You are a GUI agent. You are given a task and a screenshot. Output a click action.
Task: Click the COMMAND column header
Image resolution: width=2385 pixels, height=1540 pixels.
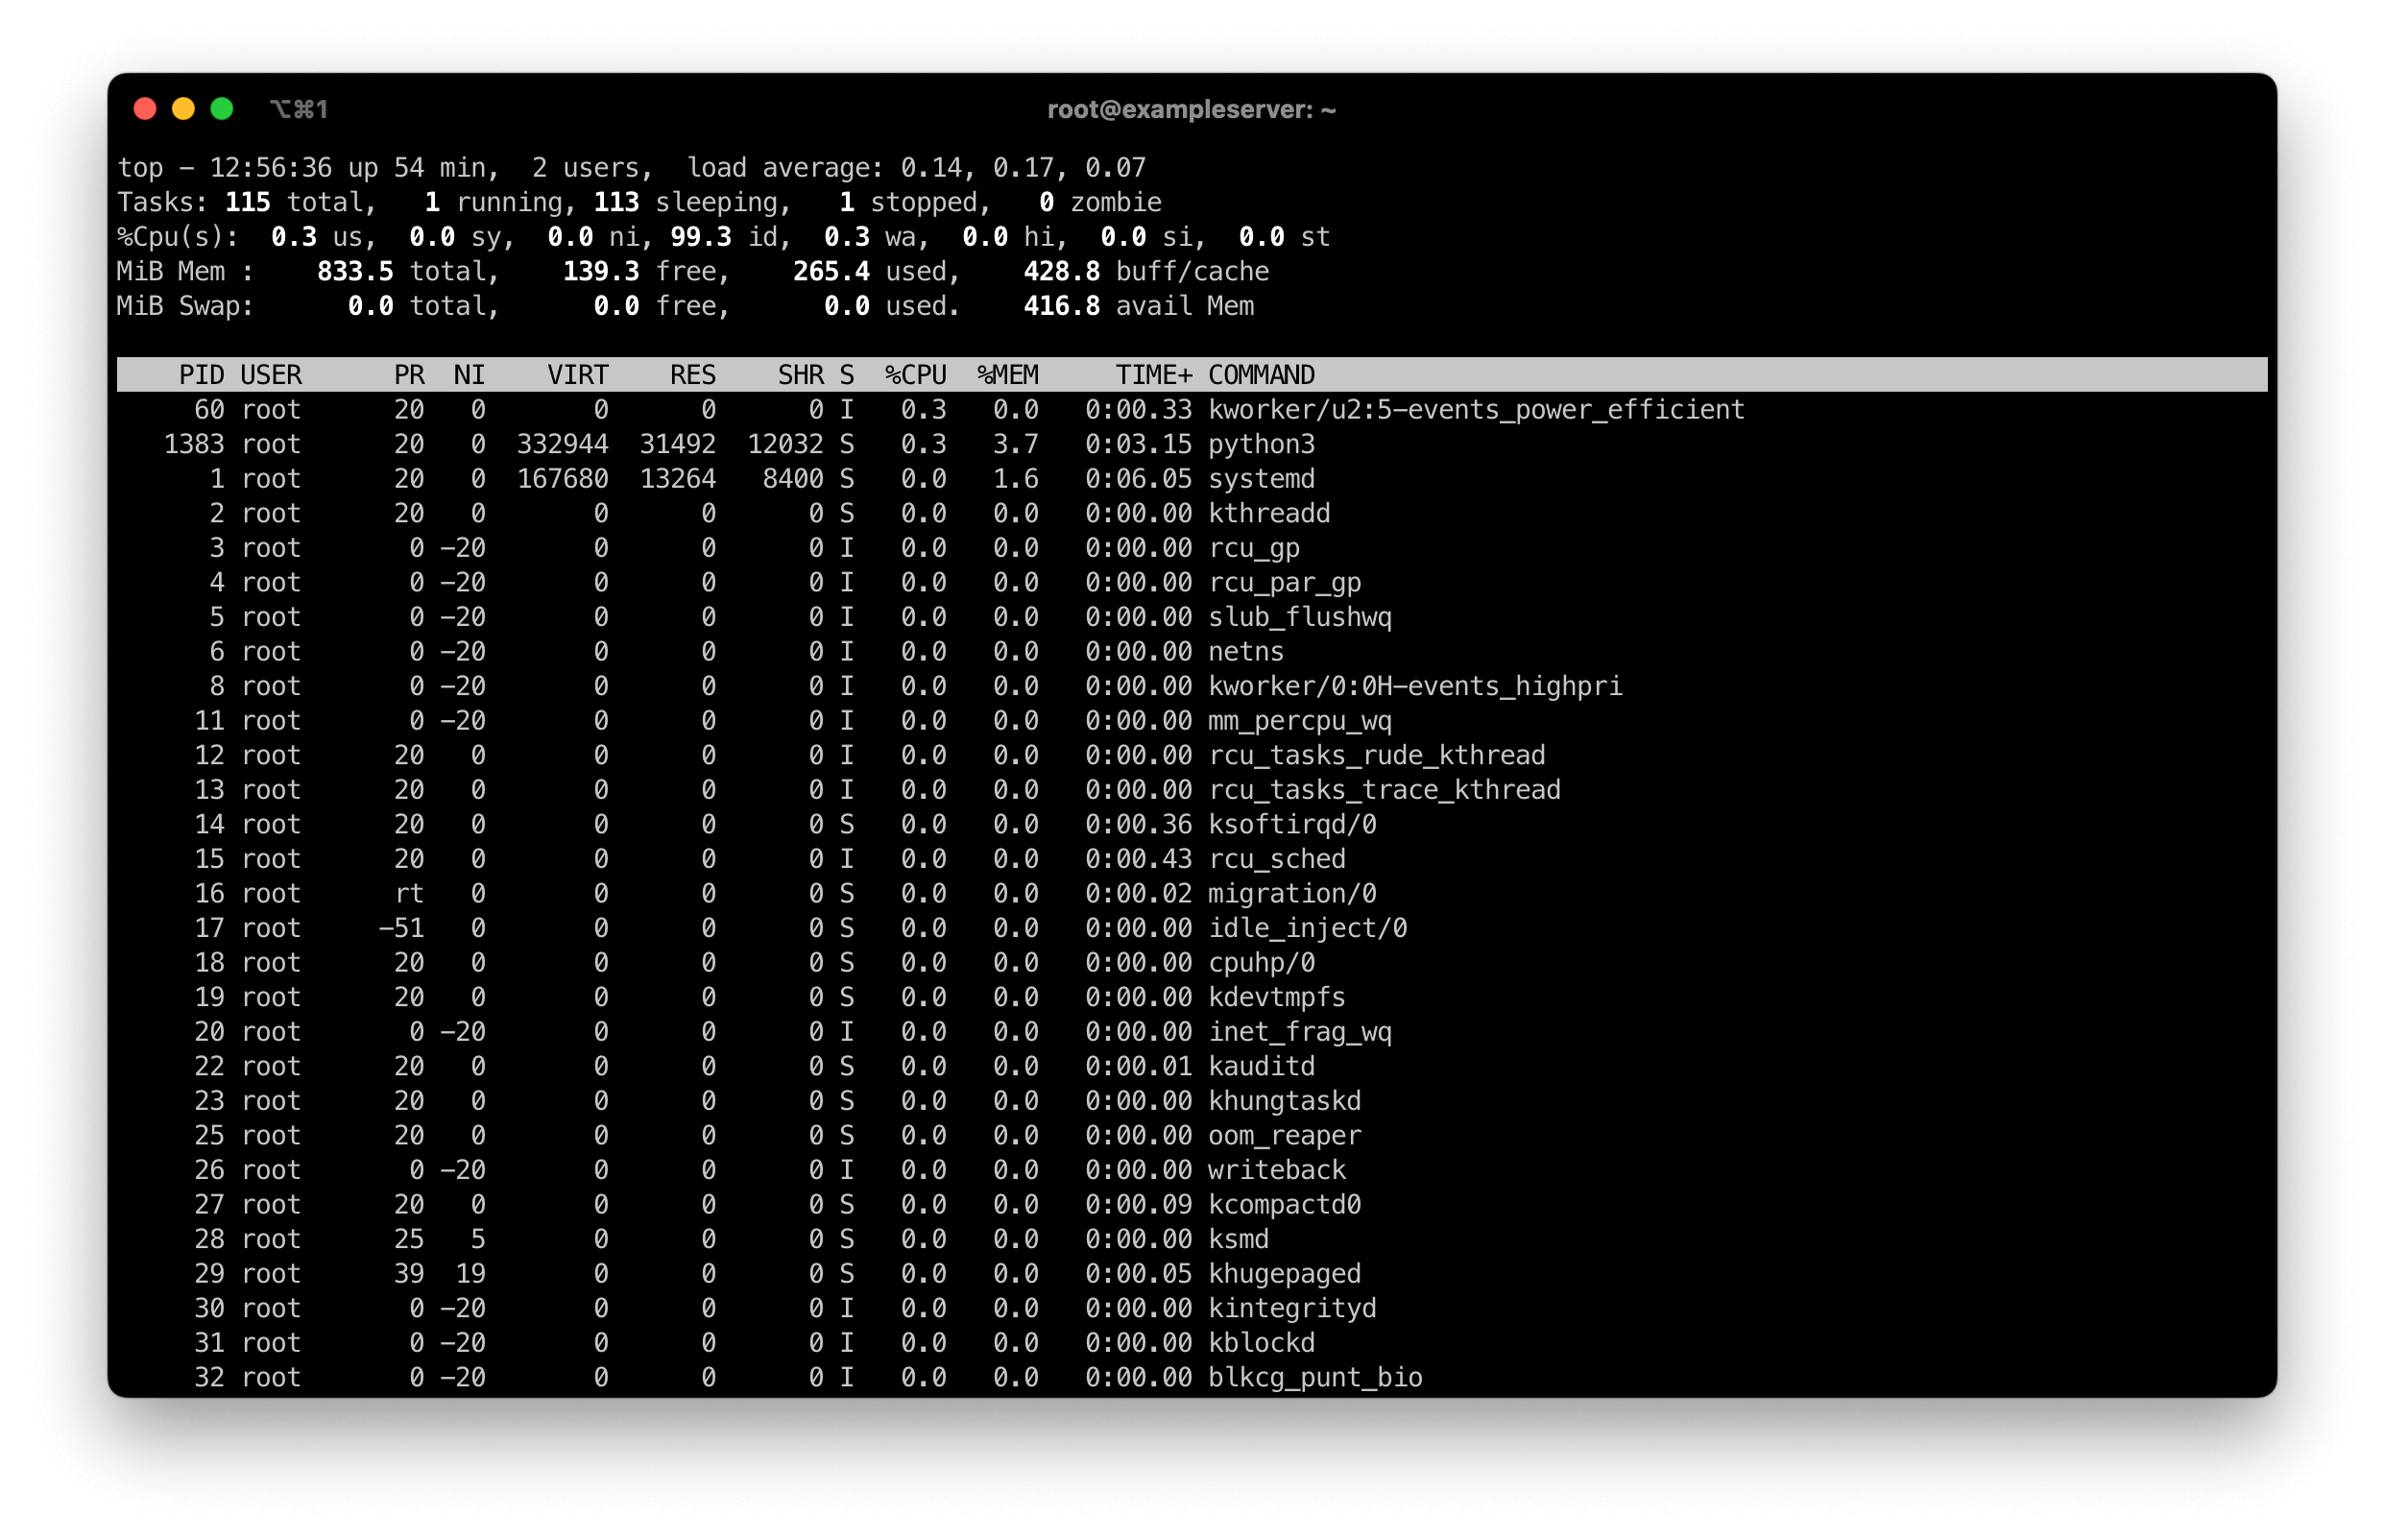coord(1261,374)
